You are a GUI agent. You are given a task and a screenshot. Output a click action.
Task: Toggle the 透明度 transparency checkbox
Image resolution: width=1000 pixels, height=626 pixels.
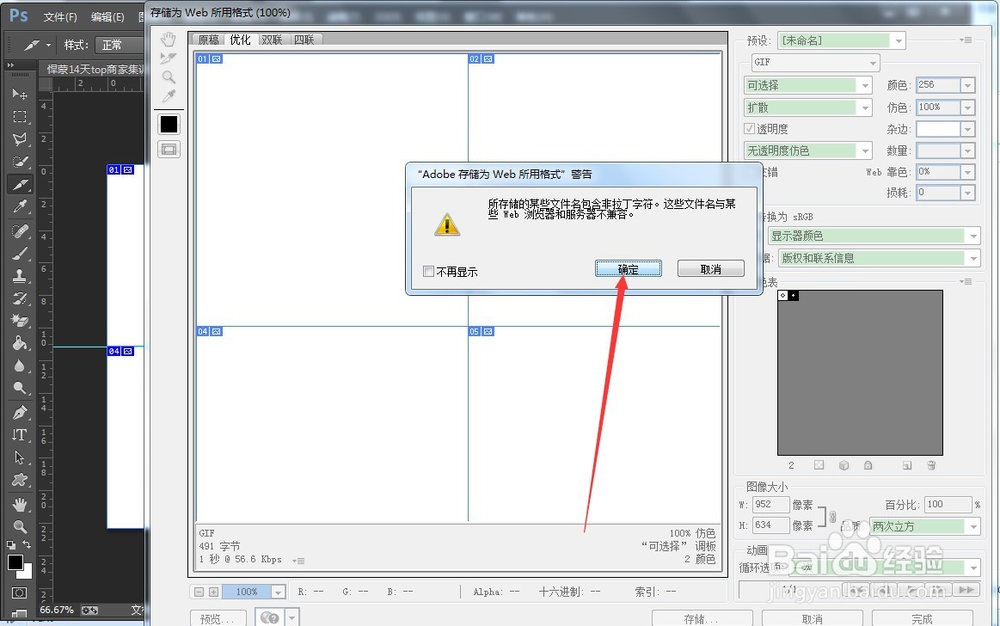749,129
